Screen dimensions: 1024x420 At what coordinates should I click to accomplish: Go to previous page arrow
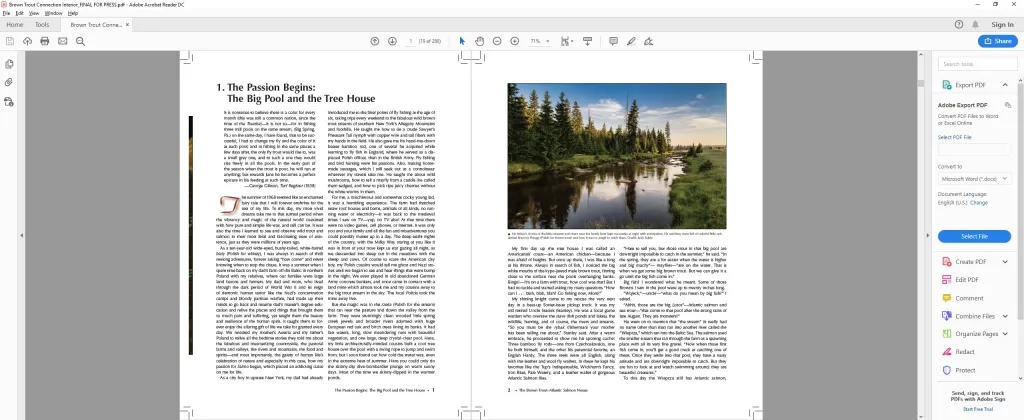375,41
